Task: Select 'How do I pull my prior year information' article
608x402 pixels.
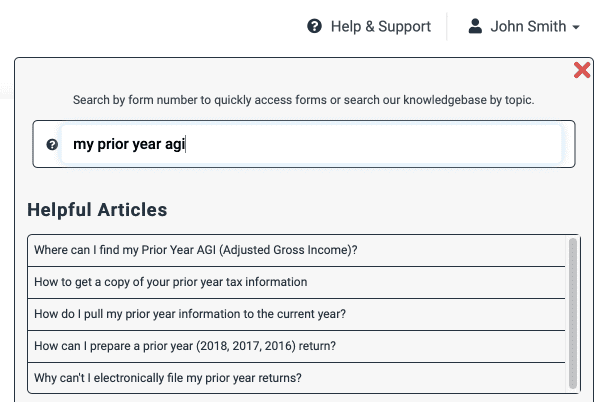Action: pyautogui.click(x=296, y=314)
